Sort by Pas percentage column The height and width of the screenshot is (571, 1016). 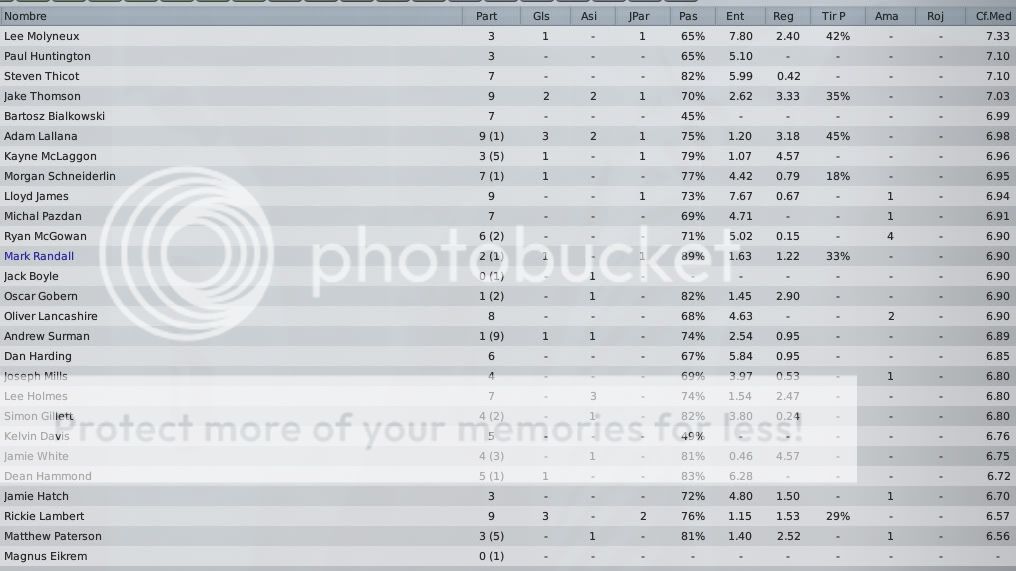pos(688,16)
